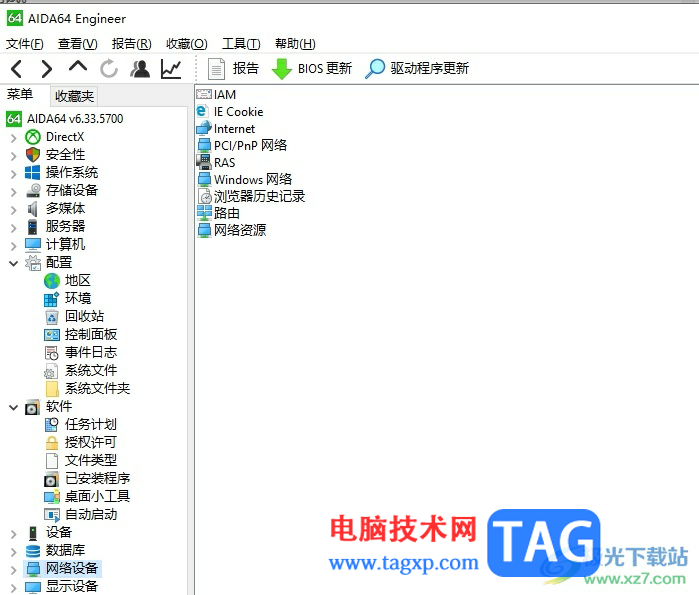Open the line graph toolbar icon

[171, 69]
